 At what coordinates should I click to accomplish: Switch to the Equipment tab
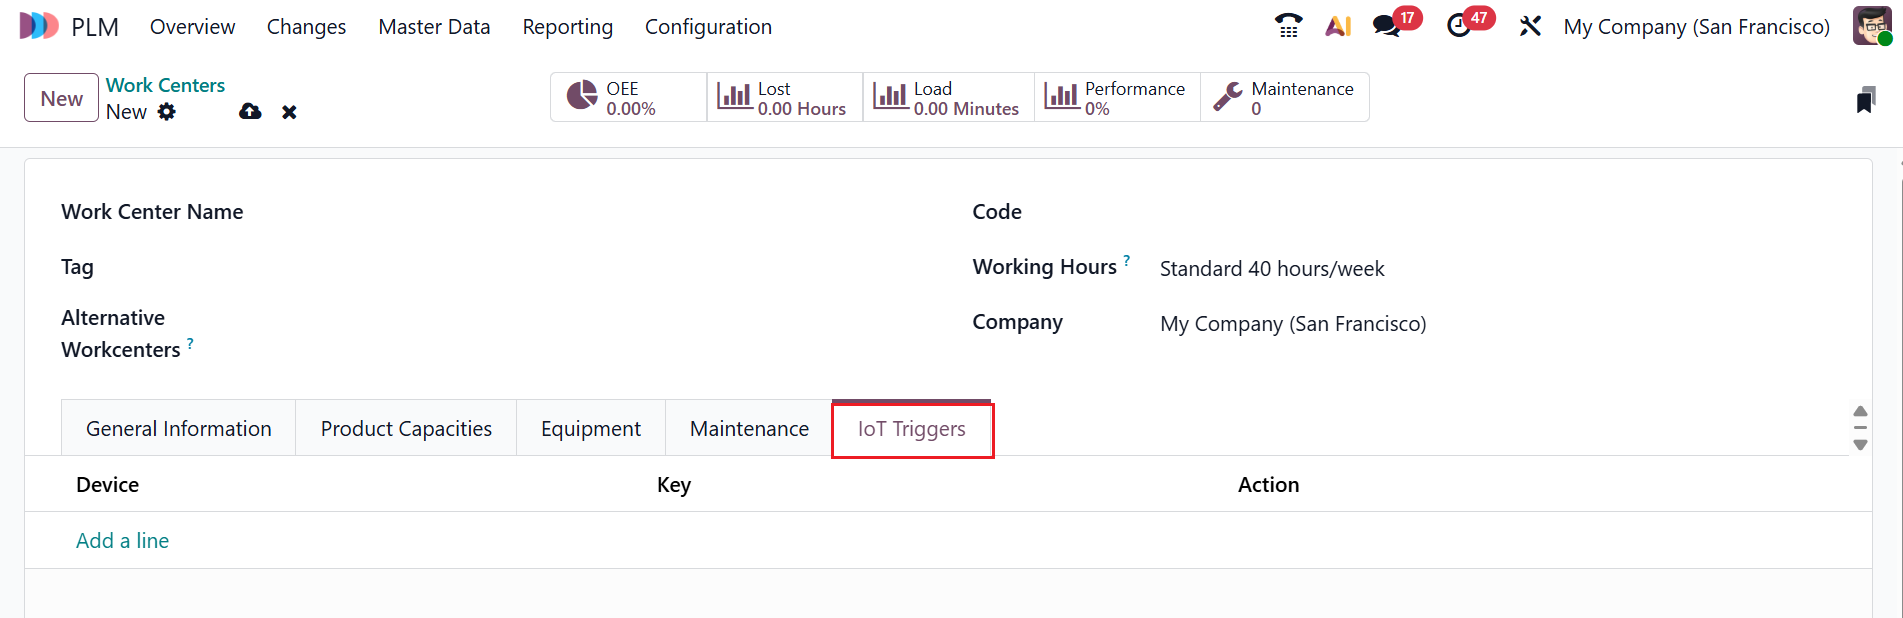(x=591, y=429)
